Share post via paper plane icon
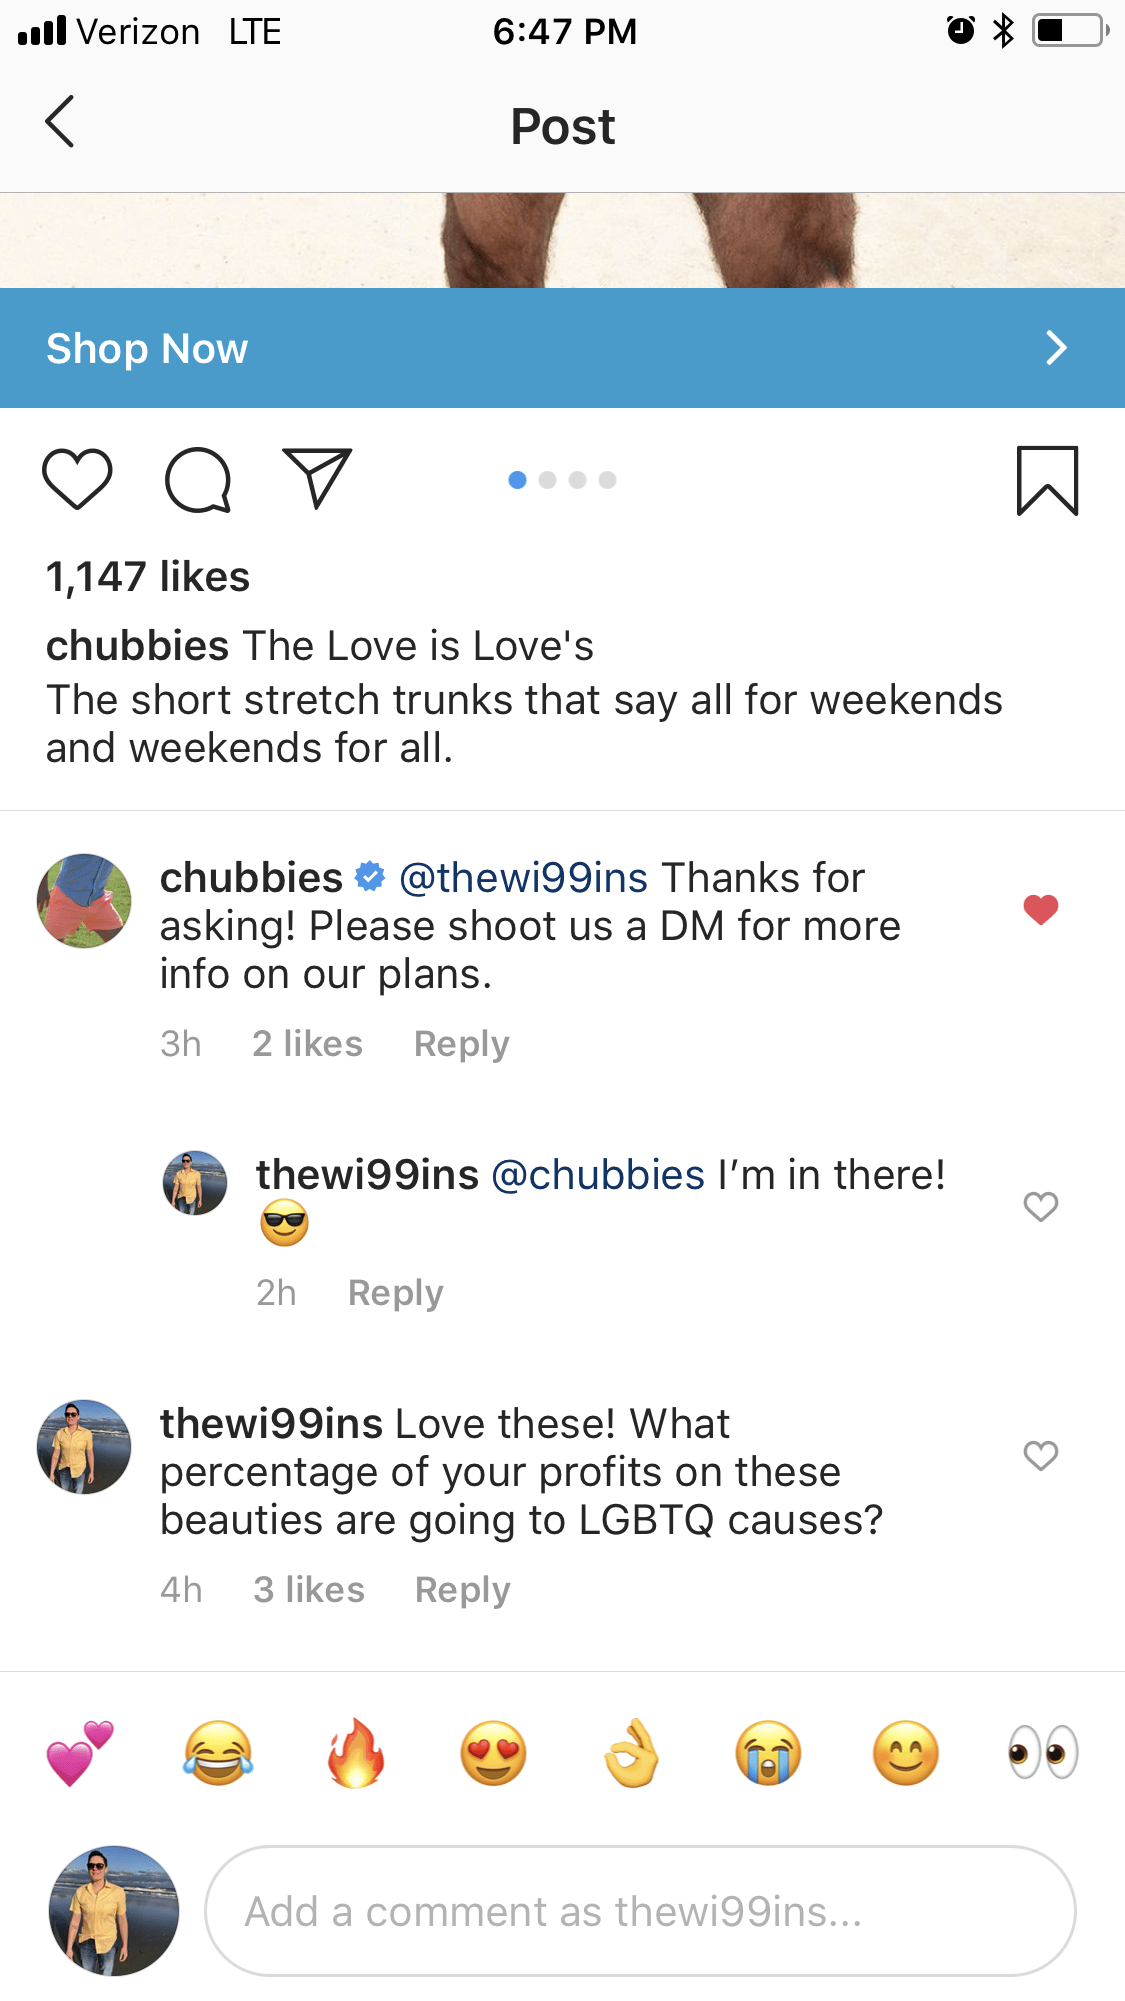The image size is (1125, 2001). tap(317, 478)
